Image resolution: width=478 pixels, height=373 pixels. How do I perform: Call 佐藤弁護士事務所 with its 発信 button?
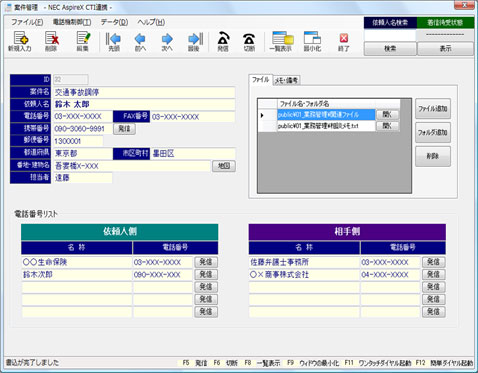click(x=433, y=262)
